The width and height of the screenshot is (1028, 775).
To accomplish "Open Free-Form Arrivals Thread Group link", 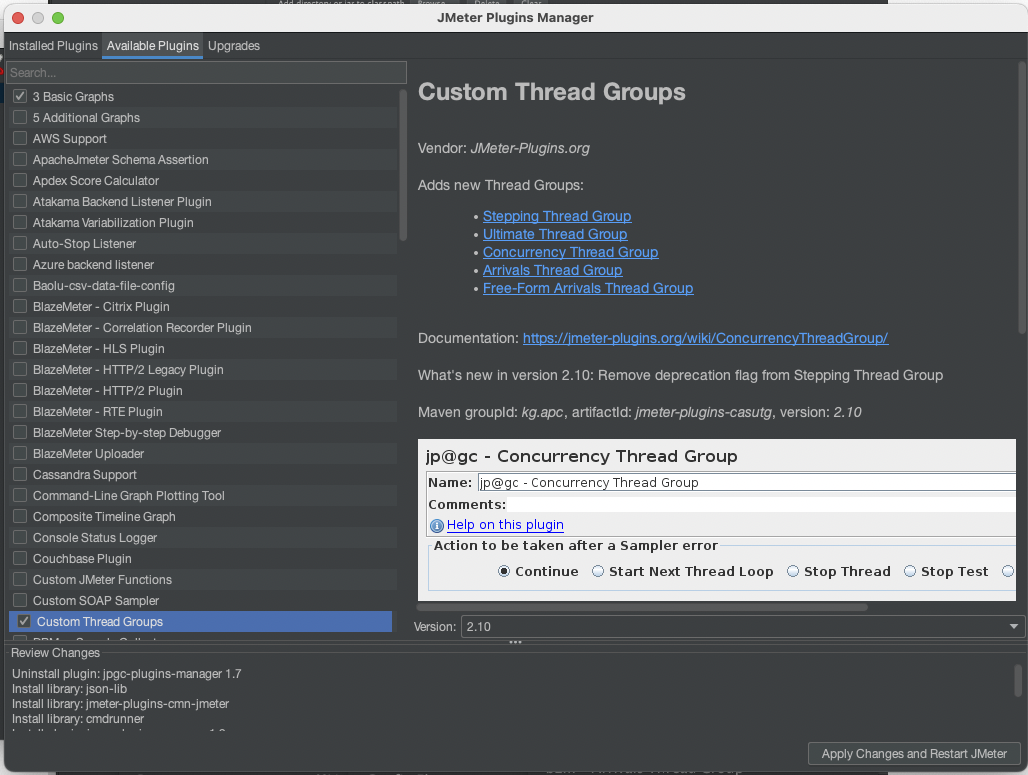I will pyautogui.click(x=587, y=288).
